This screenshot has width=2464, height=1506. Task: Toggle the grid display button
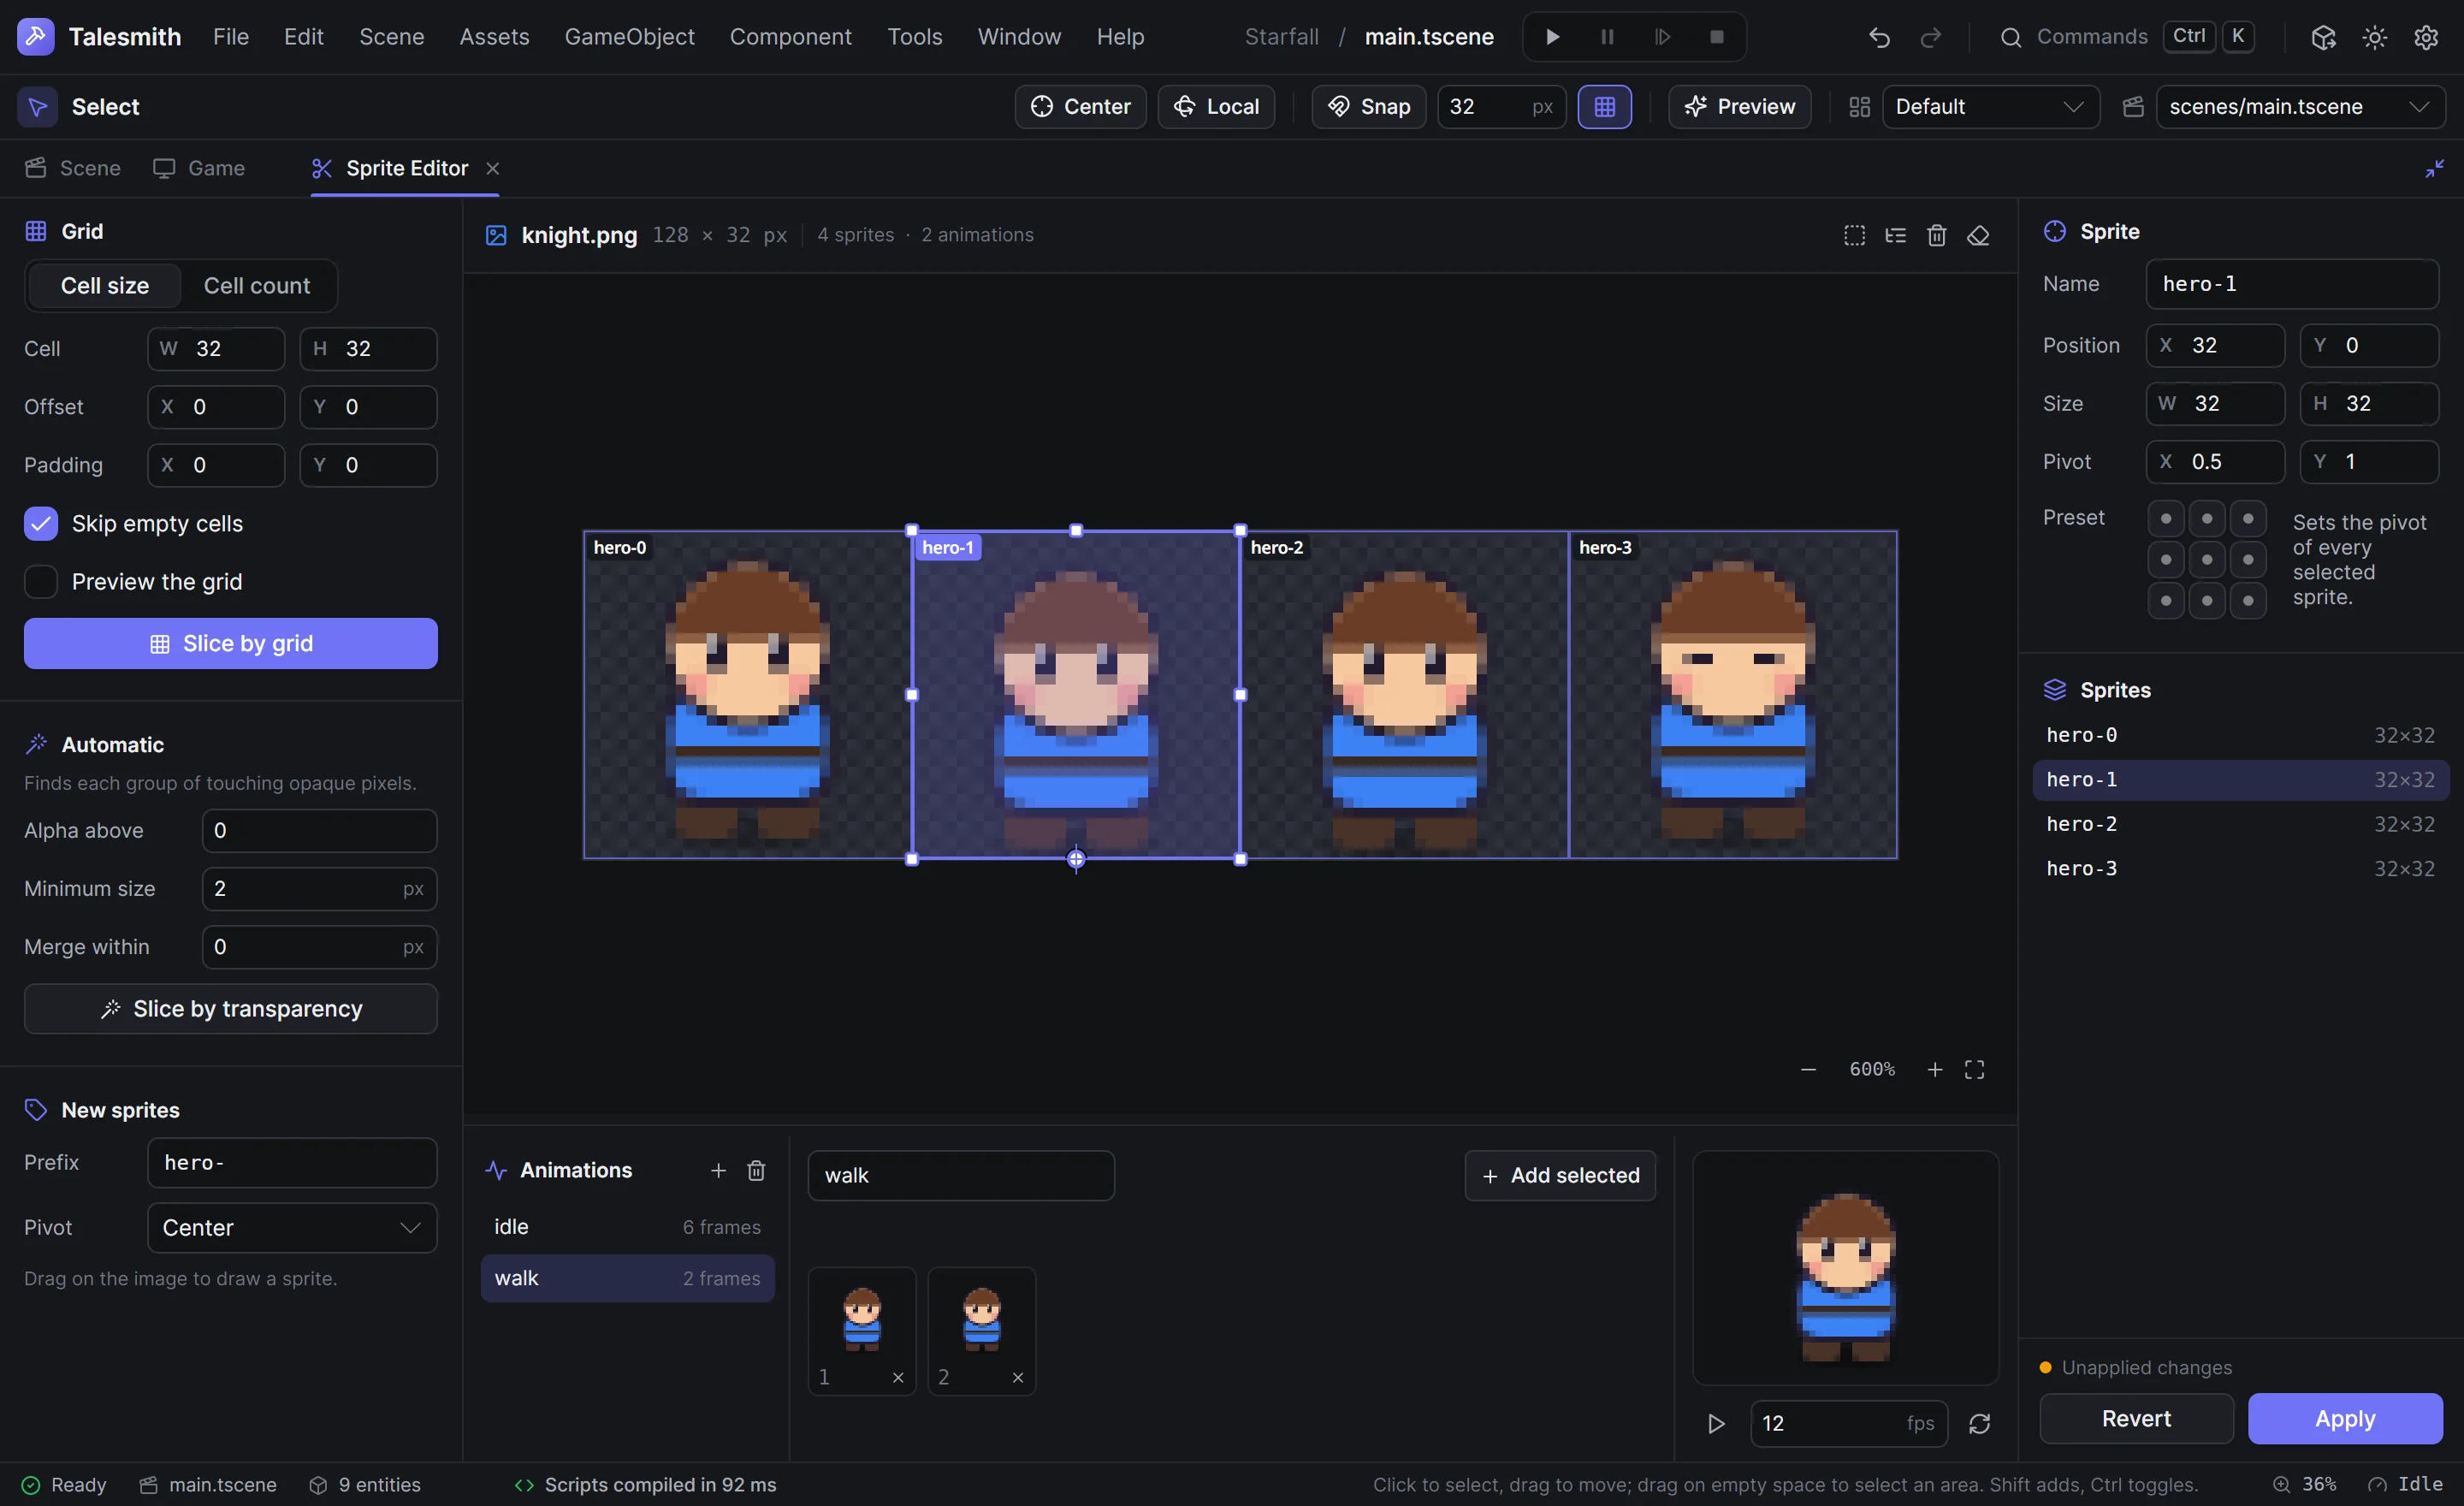point(1605,107)
